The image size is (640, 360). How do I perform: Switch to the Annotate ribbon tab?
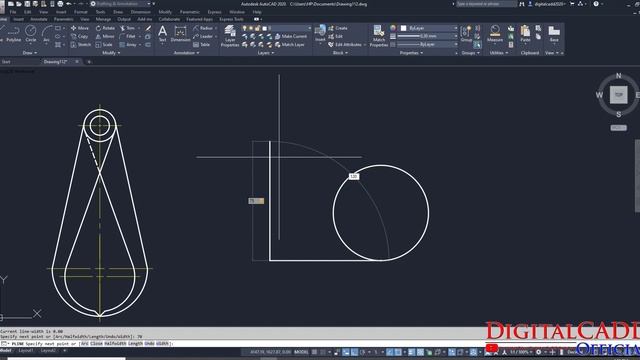pos(39,19)
